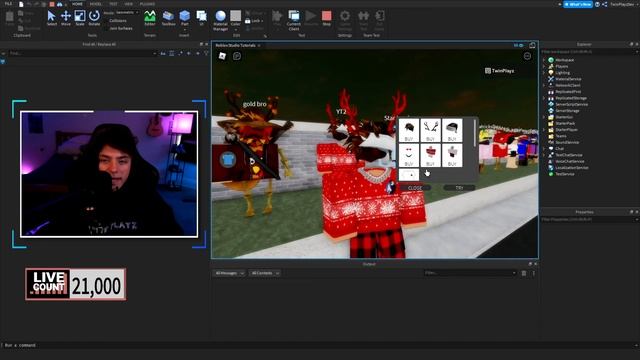This screenshot has height=360, width=640.
Task: Open the All Messages dropdown in Output
Action: click(229, 273)
